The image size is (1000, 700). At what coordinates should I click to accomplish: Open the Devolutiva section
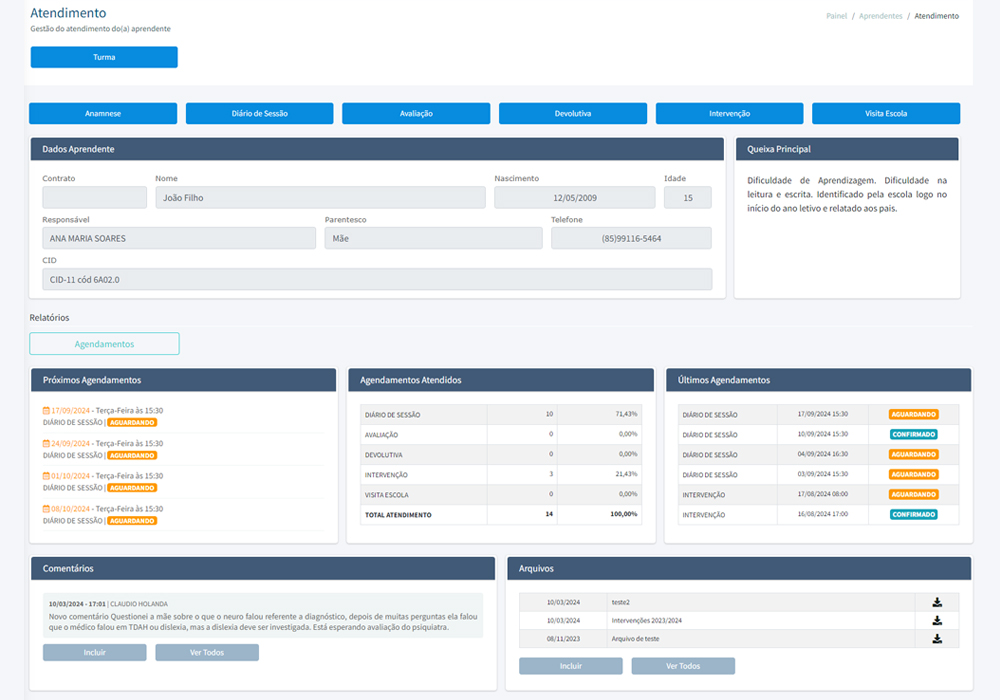[x=573, y=113]
